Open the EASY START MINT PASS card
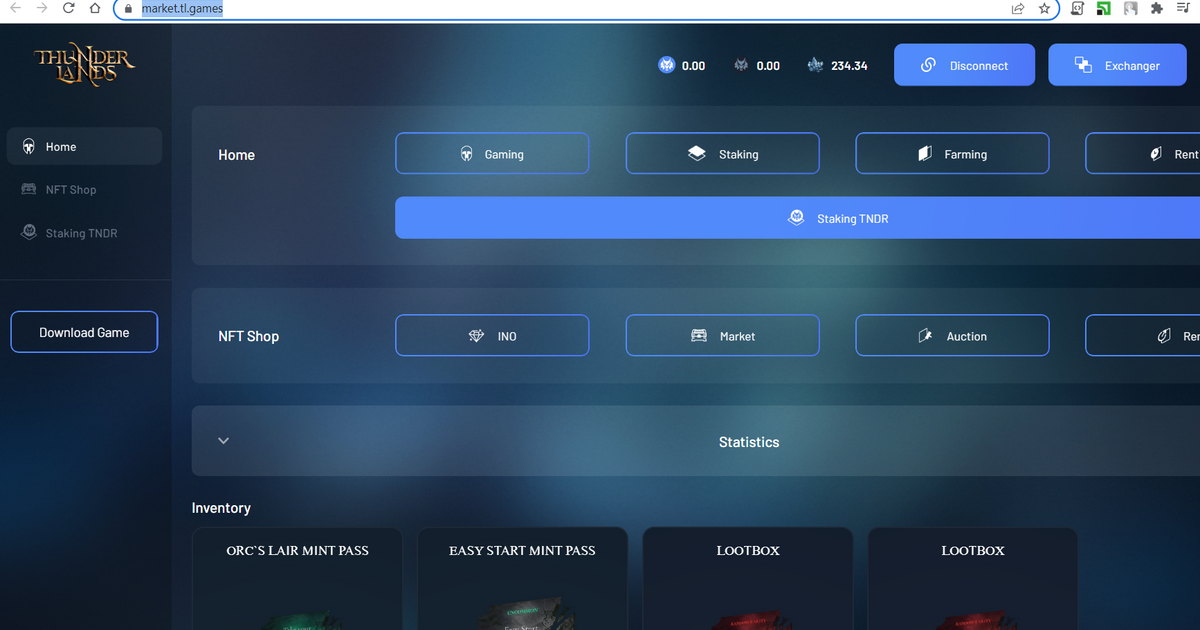The width and height of the screenshot is (1200, 630). [522, 579]
